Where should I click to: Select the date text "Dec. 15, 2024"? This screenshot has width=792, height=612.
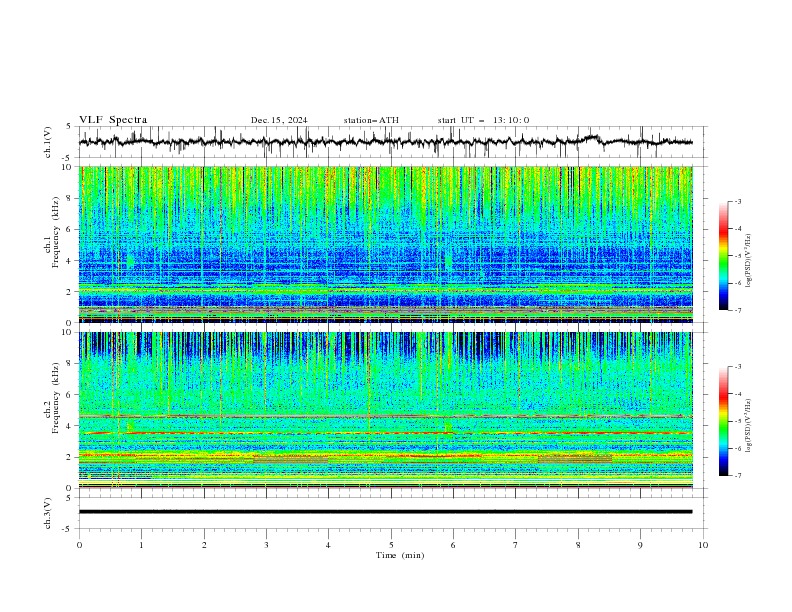279,120
